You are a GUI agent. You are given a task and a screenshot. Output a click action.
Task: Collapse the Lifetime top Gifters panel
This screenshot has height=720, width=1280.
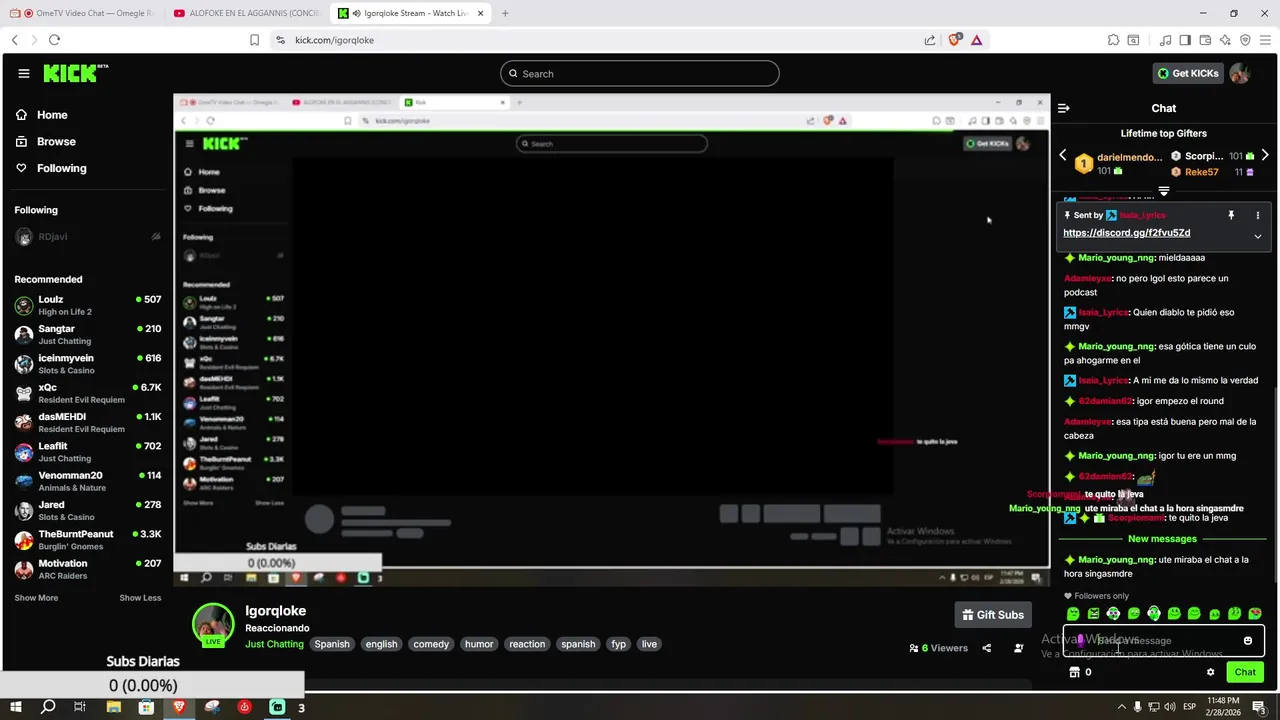pyautogui.click(x=1164, y=190)
